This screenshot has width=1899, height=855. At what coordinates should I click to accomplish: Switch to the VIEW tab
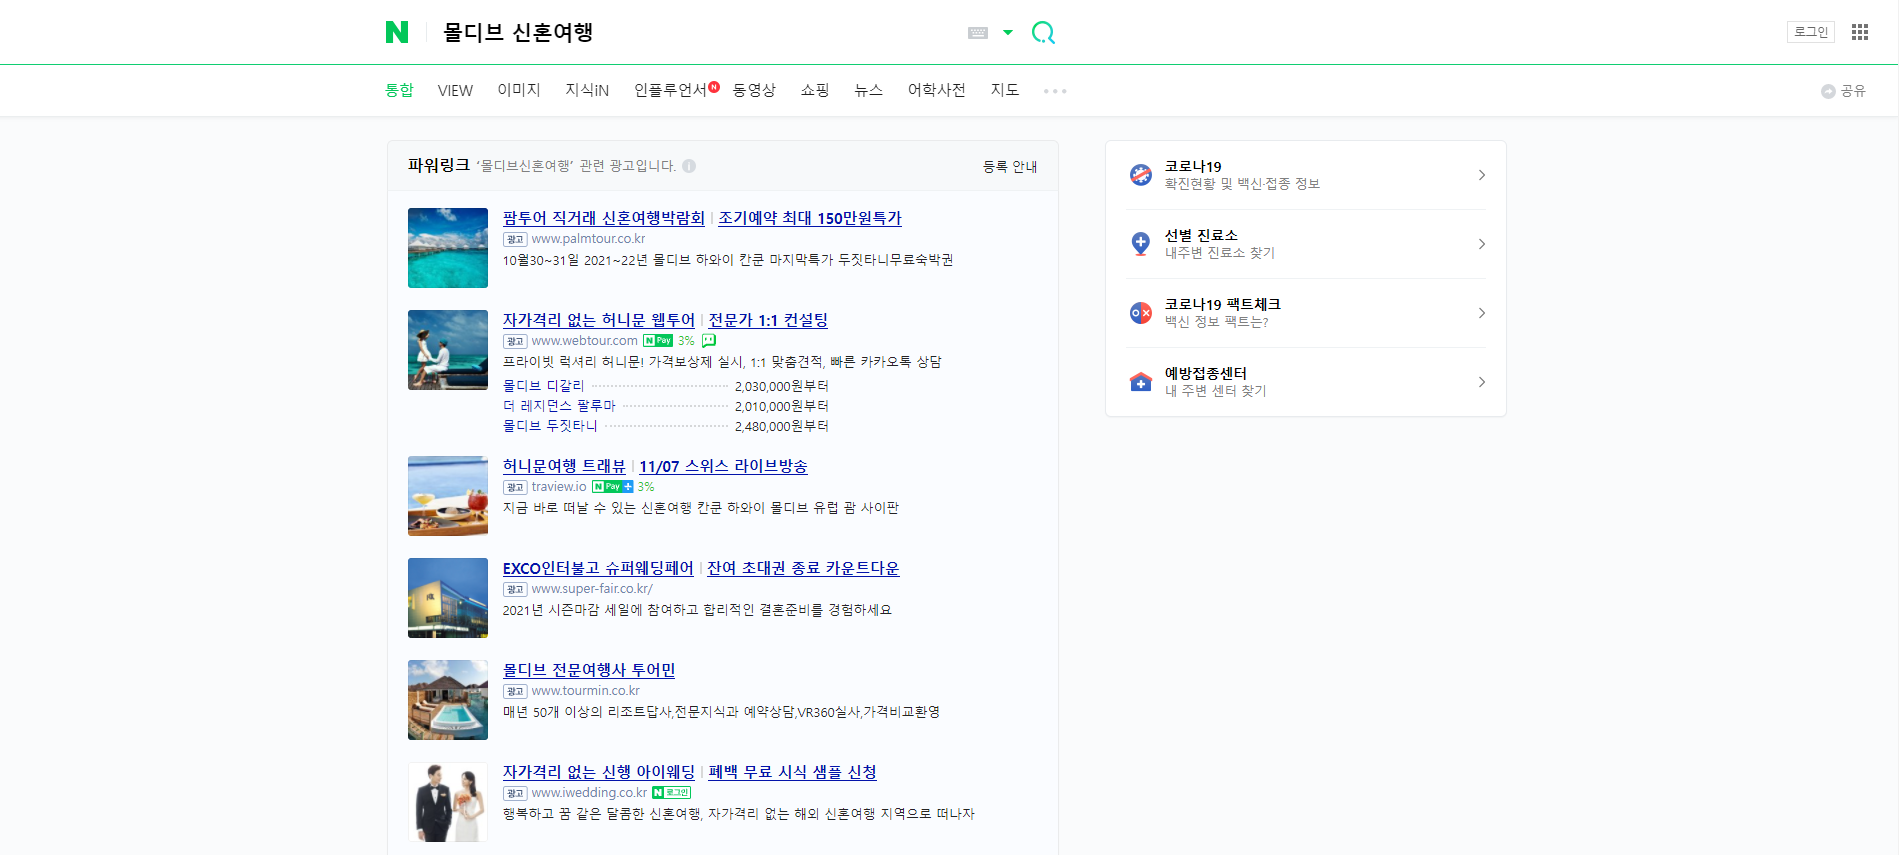pyautogui.click(x=455, y=90)
